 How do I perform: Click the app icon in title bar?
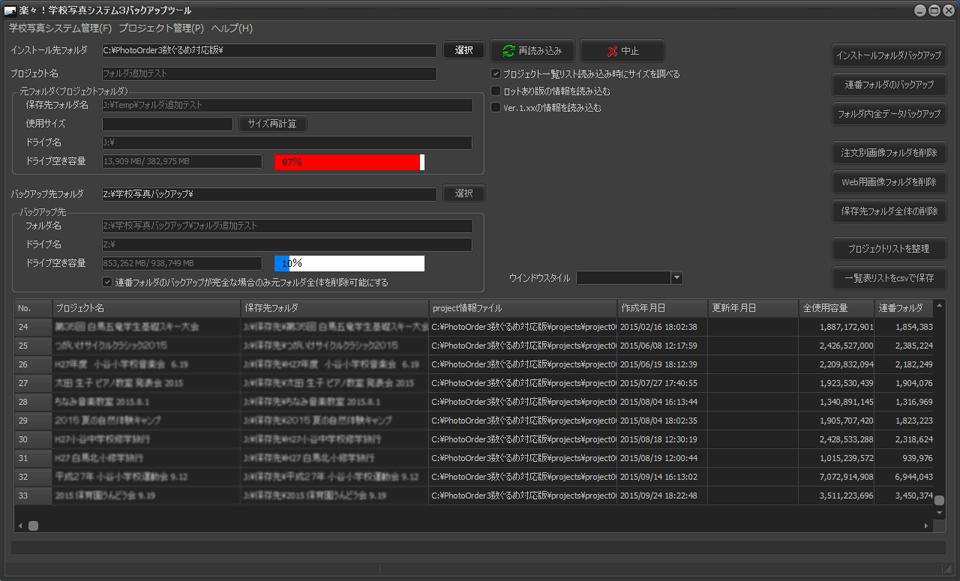[10, 10]
